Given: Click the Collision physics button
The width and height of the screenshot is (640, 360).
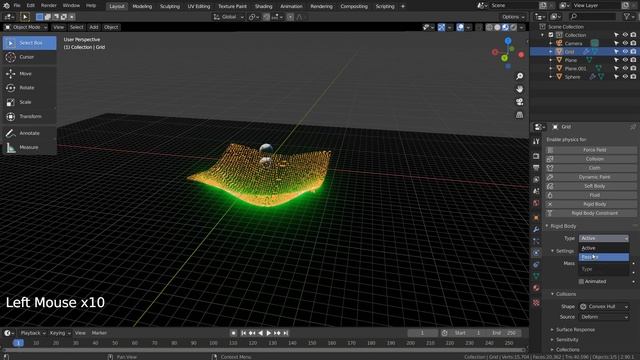Looking at the screenshot, I should (591, 159).
